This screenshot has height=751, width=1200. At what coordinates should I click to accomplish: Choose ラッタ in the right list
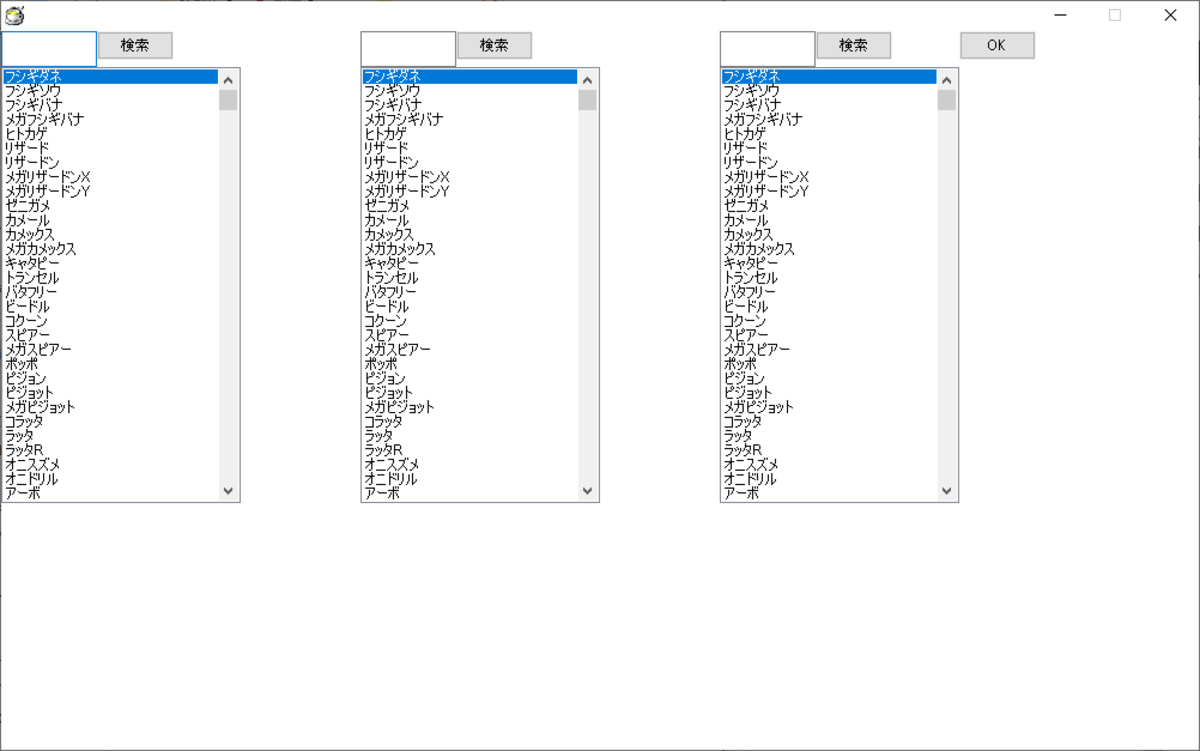tap(828, 436)
